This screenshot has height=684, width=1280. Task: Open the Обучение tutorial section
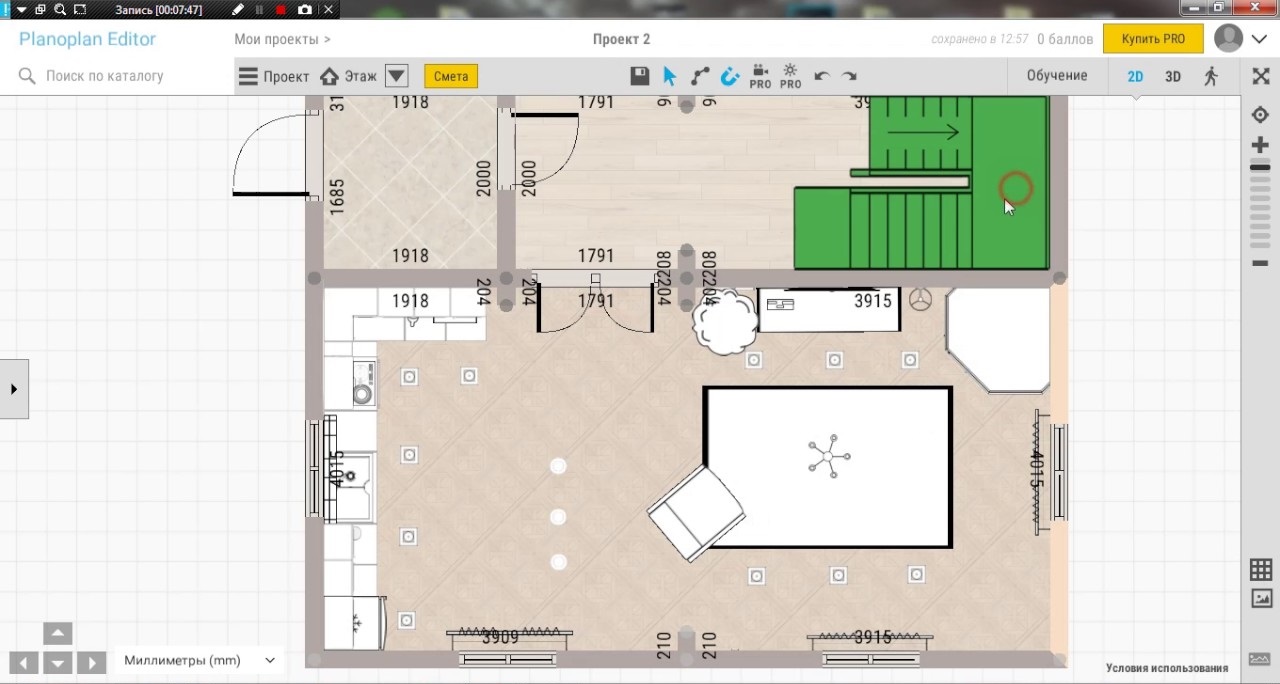click(x=1057, y=76)
